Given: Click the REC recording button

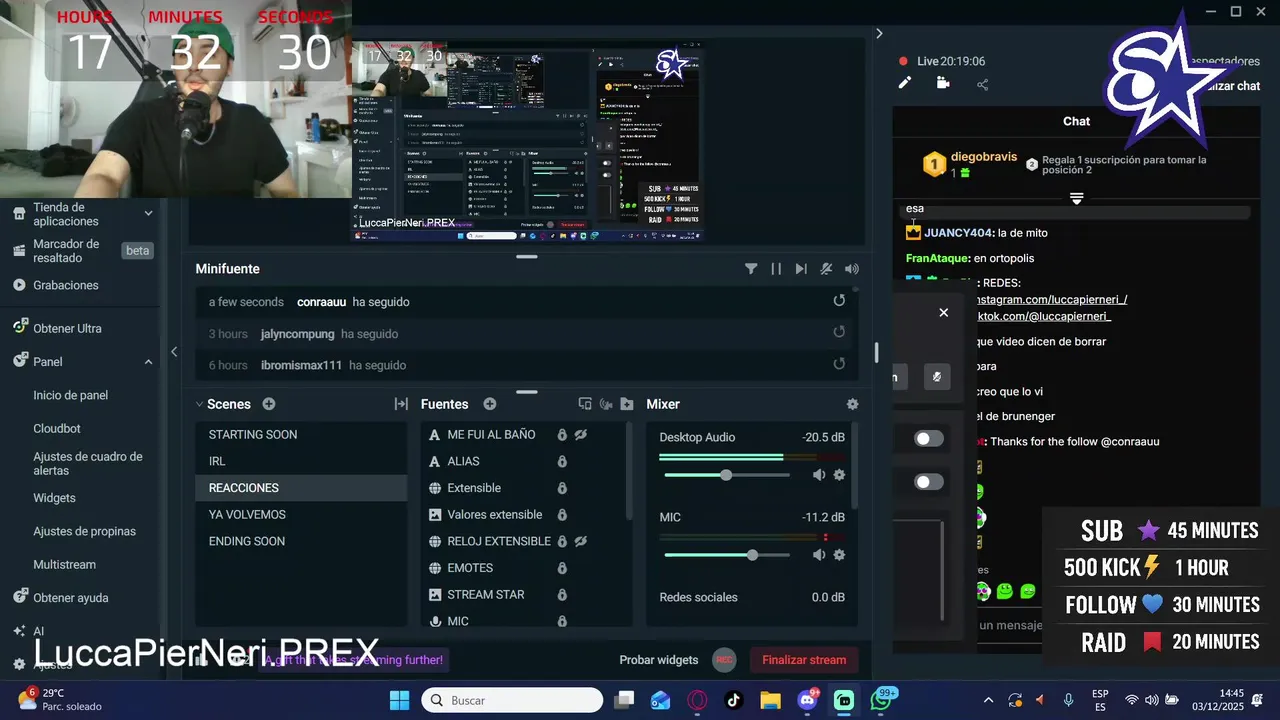Looking at the screenshot, I should tap(724, 660).
